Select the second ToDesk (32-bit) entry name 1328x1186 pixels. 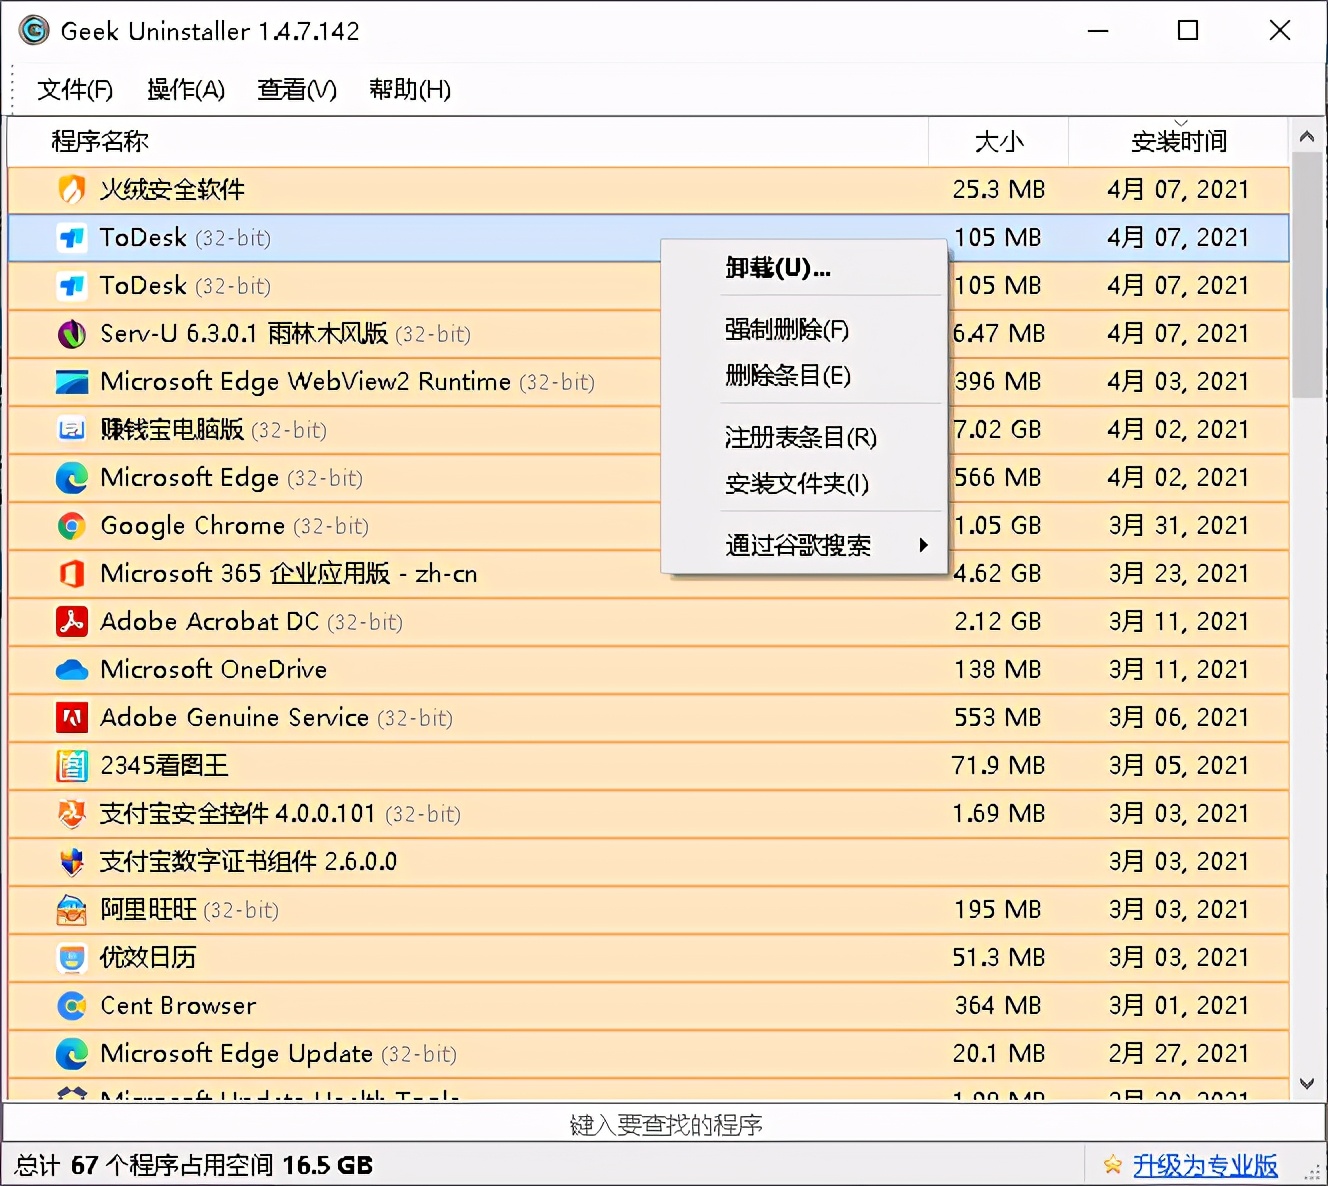(x=185, y=286)
